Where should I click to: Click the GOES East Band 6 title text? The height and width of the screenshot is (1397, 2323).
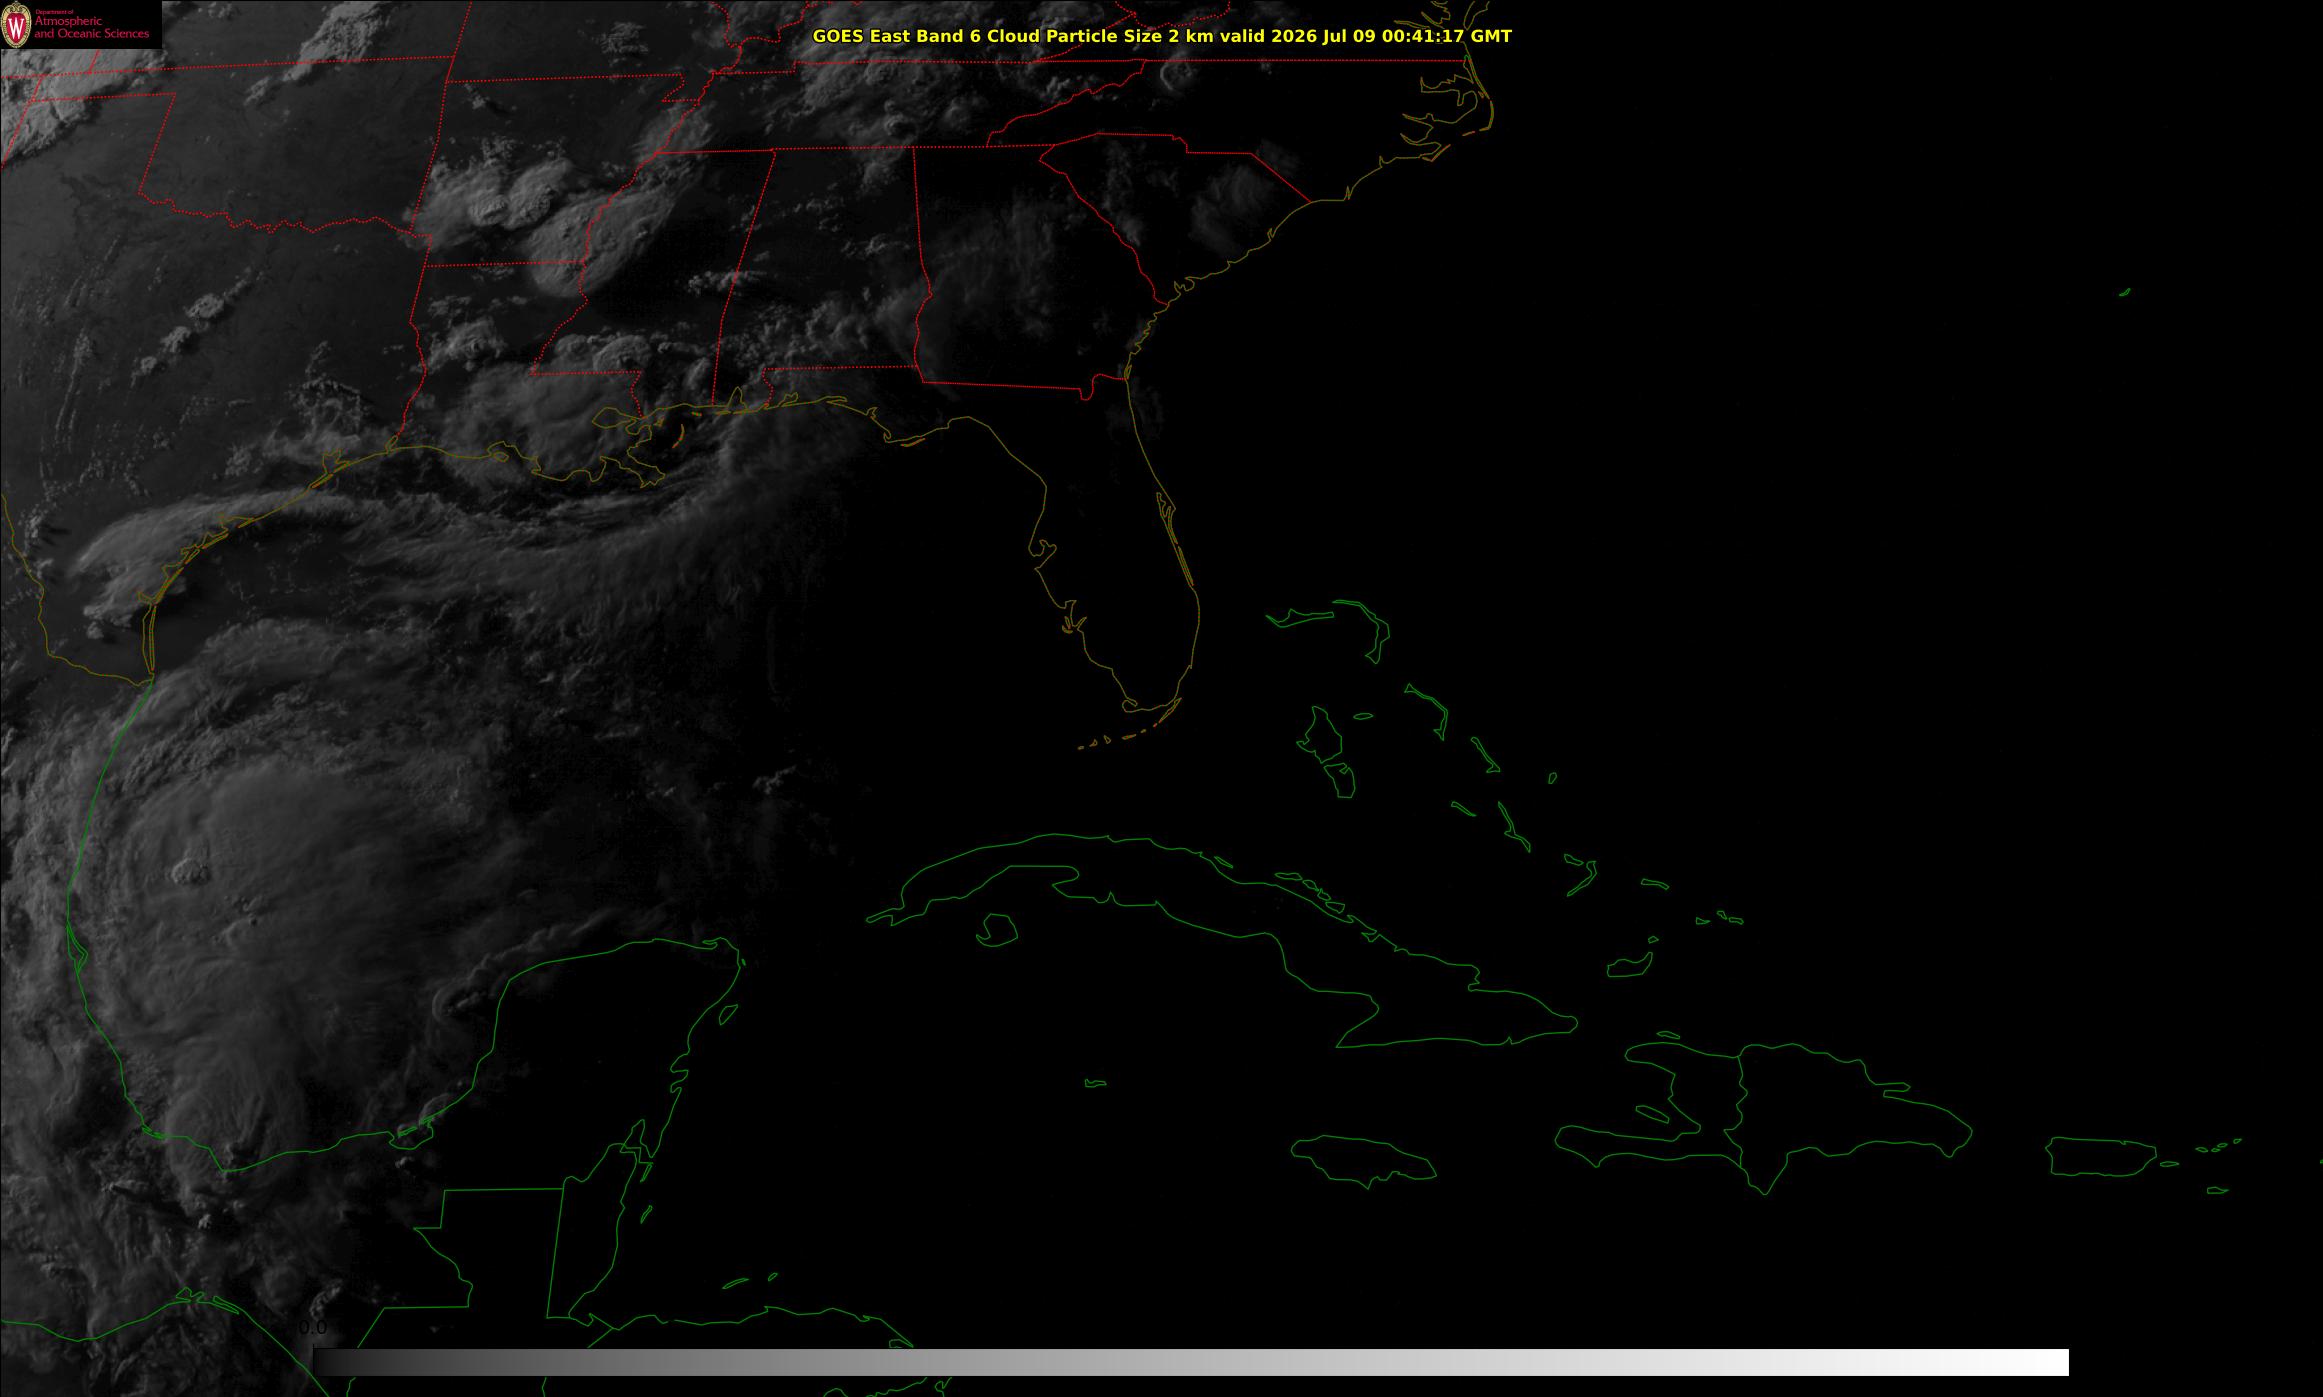(1162, 36)
